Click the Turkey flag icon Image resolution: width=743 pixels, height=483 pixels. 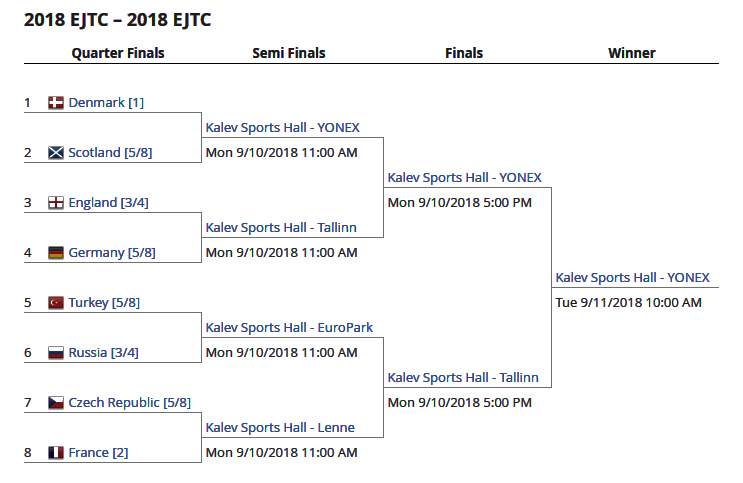pos(56,303)
